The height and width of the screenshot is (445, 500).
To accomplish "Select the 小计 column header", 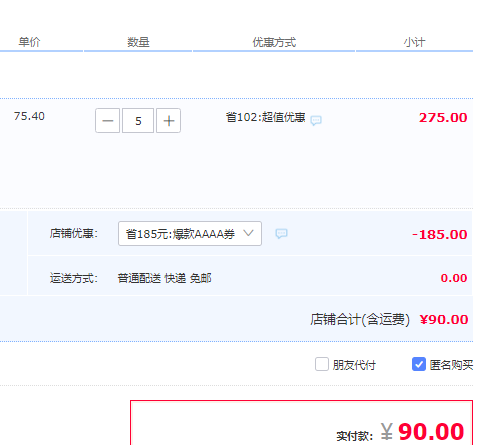I will coord(414,42).
